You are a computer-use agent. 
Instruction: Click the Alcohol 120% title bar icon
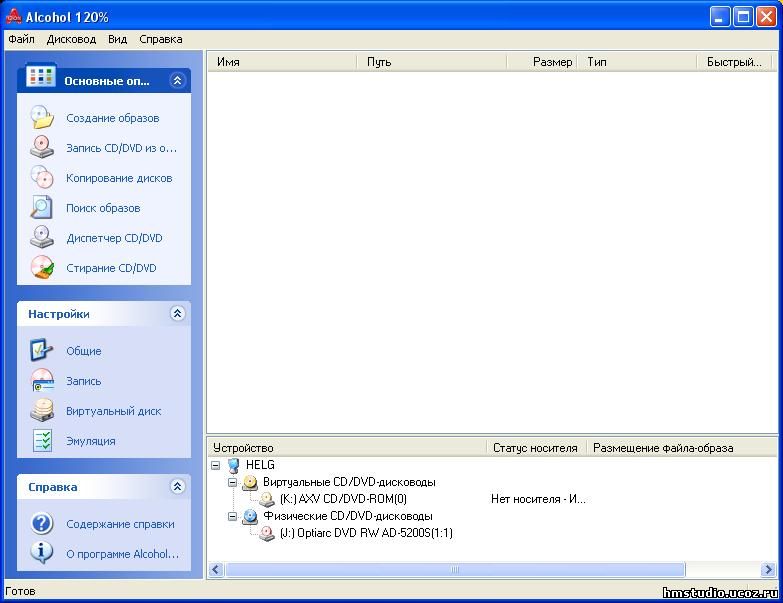(x=13, y=16)
